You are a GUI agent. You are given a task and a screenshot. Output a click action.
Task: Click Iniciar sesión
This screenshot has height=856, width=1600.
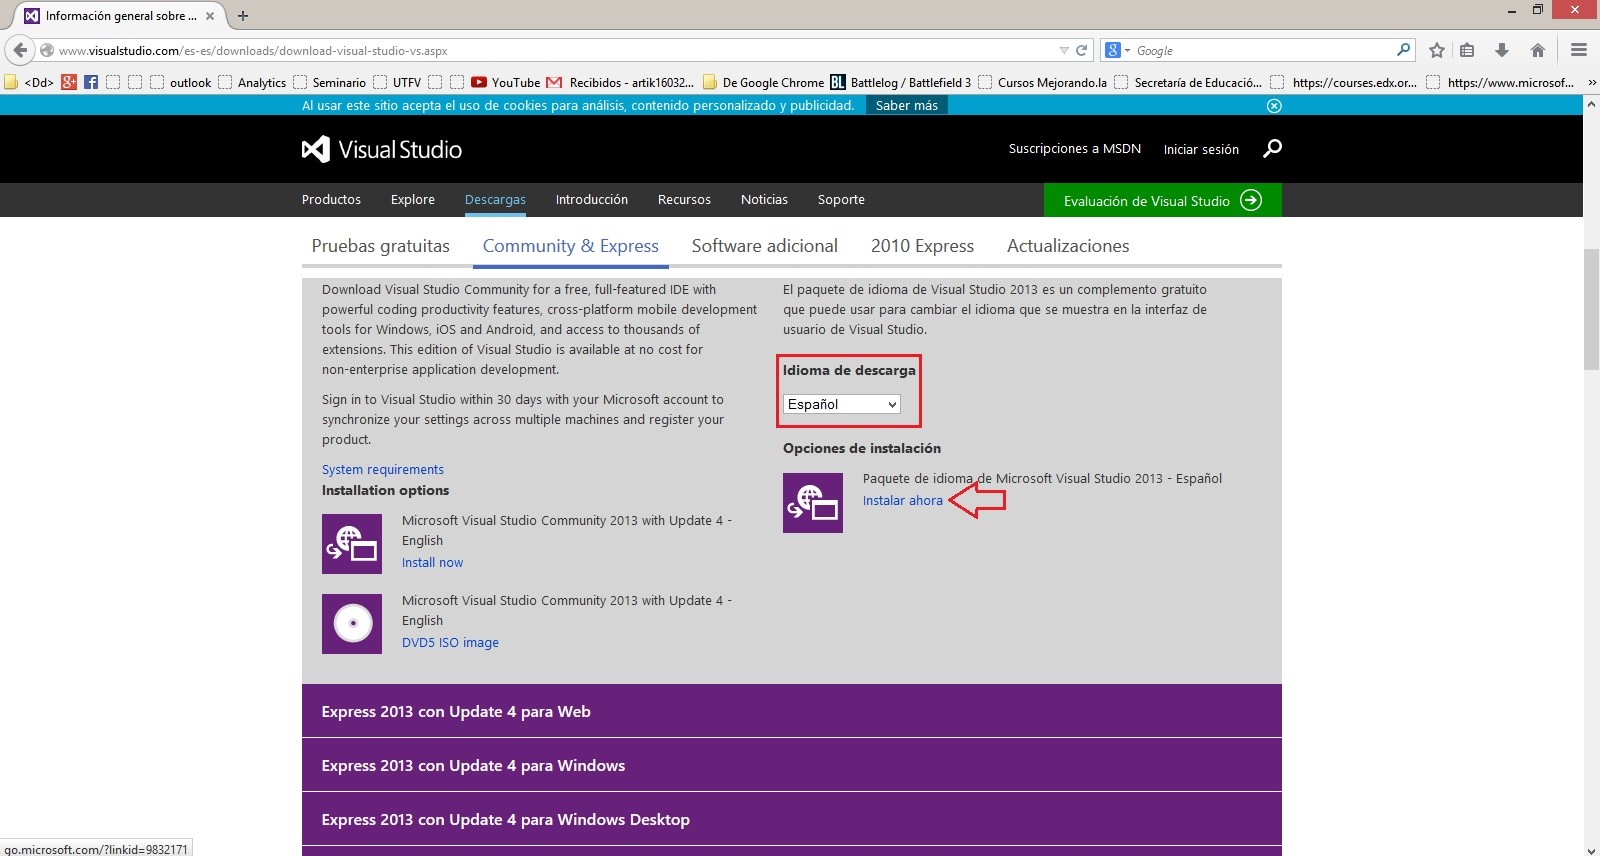click(1201, 150)
